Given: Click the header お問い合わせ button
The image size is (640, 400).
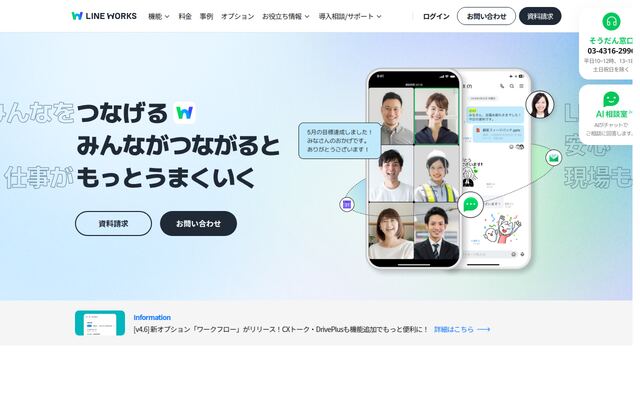Looking at the screenshot, I should (x=486, y=16).
